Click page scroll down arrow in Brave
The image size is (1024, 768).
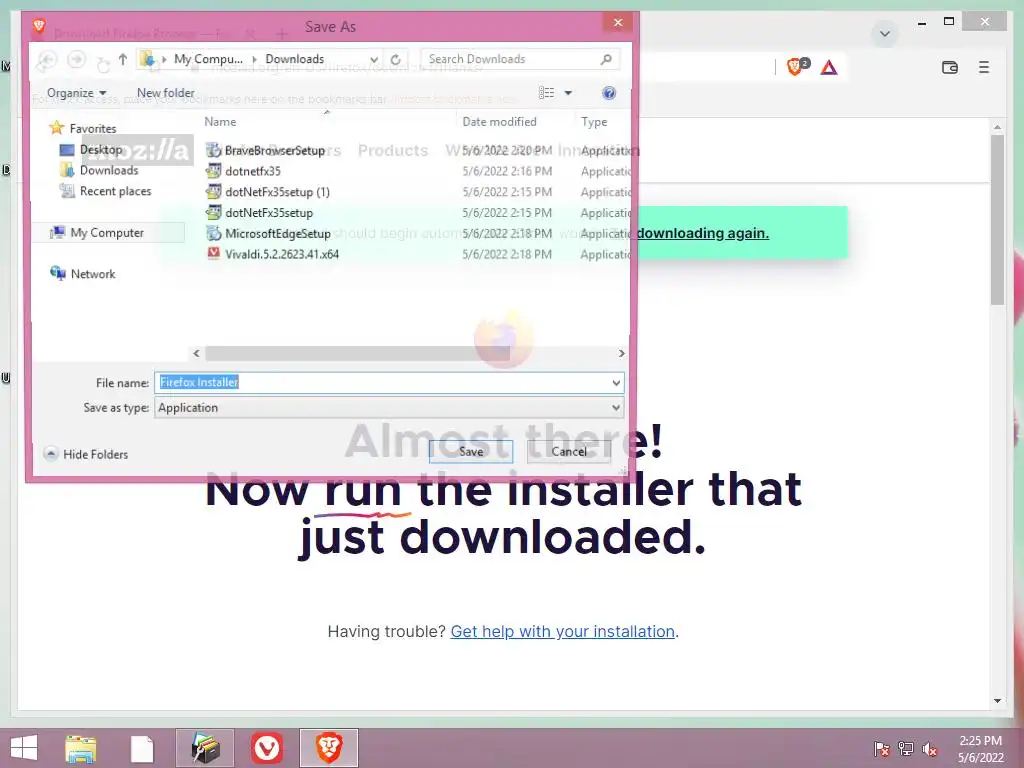997,701
